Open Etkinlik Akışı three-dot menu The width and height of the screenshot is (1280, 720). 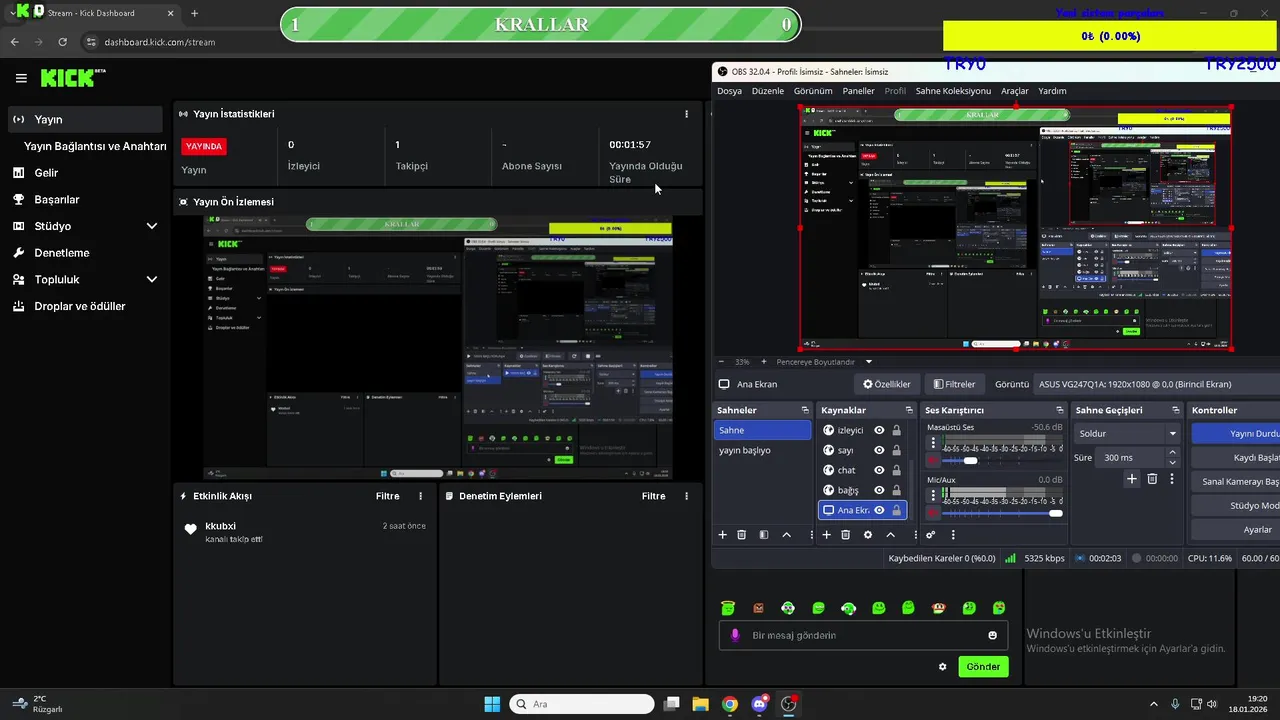(420, 496)
